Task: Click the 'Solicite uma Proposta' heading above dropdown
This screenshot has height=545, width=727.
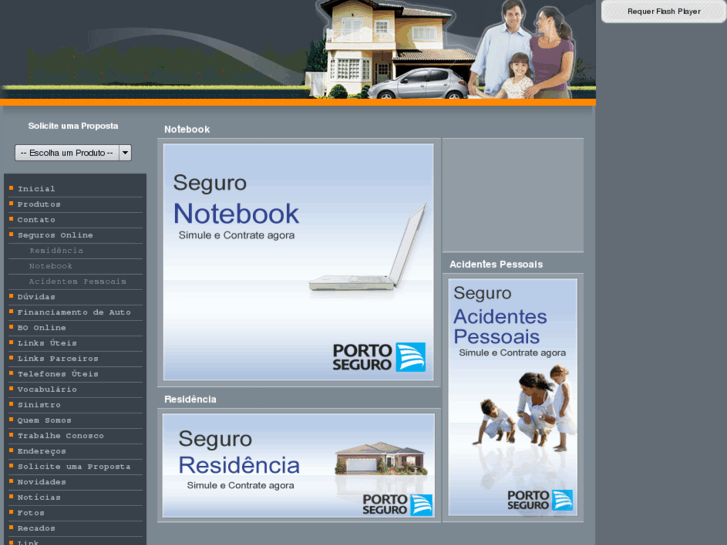Action: click(x=73, y=126)
